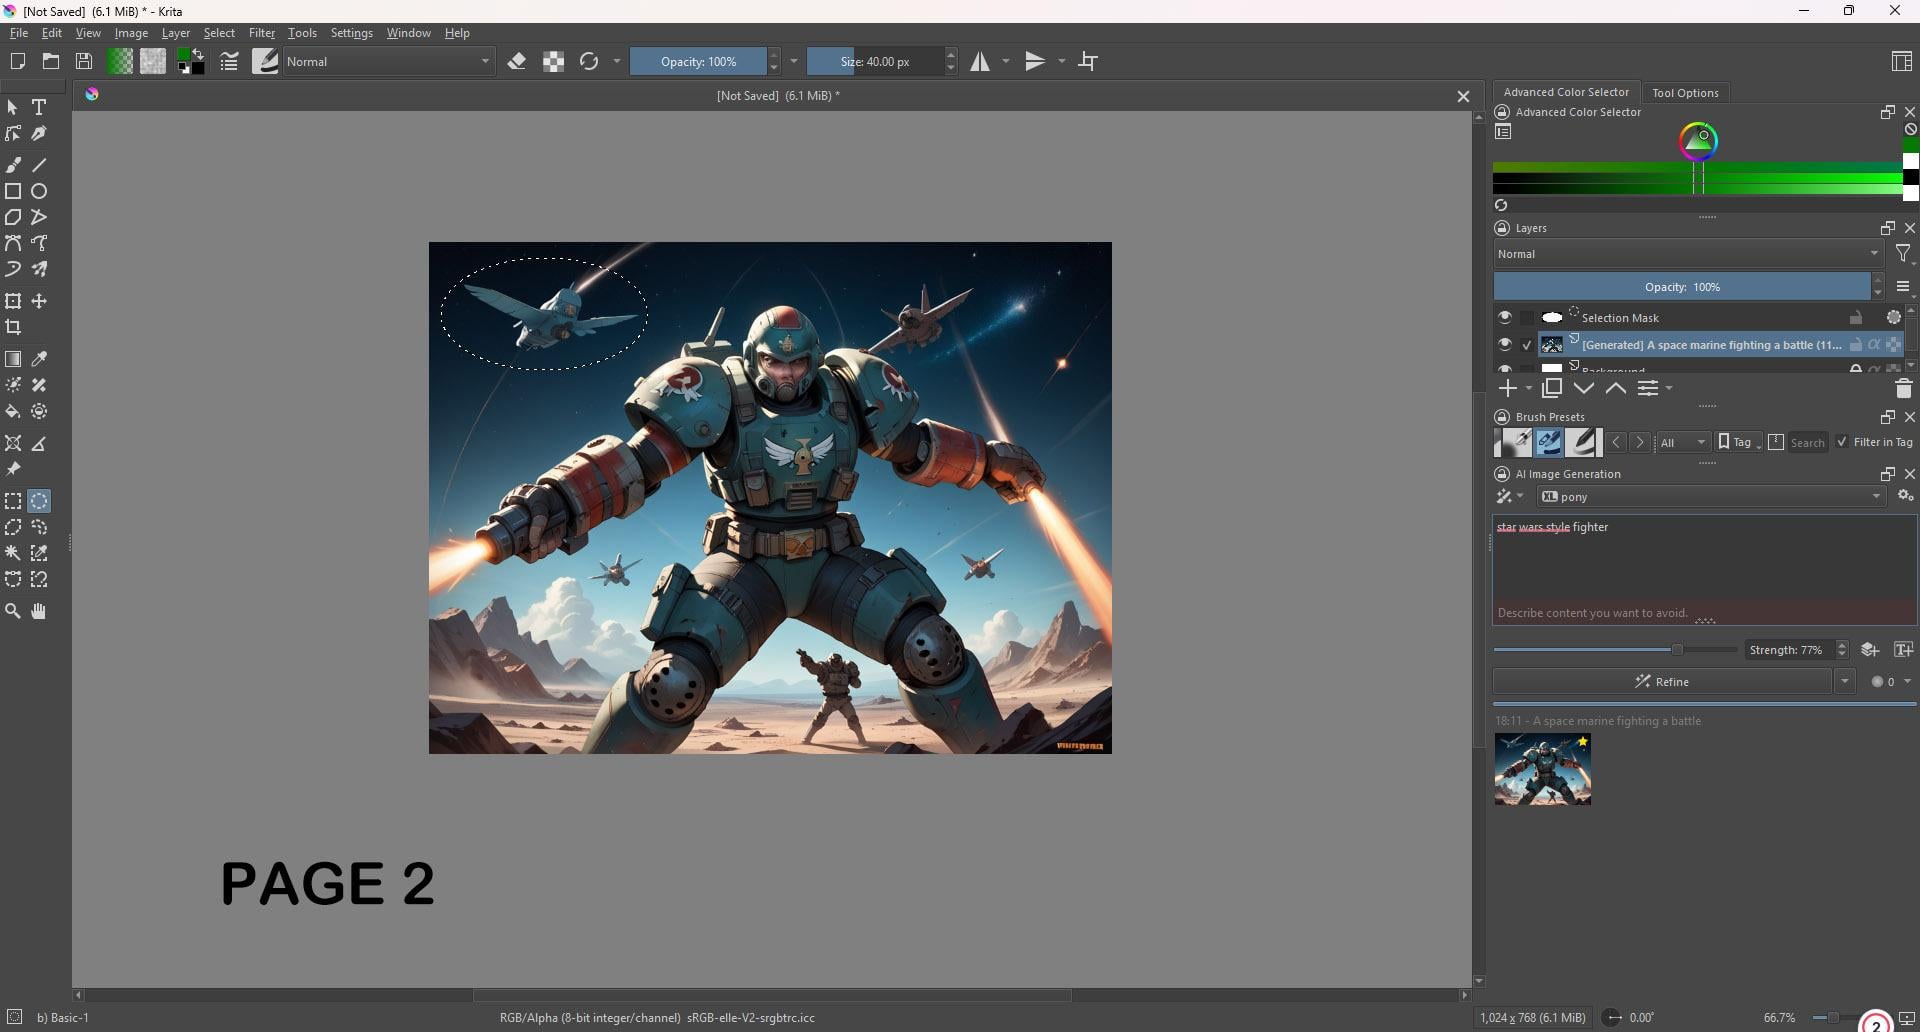Reload the original brush preset
Screen dimensions: 1920x1032
tap(589, 61)
